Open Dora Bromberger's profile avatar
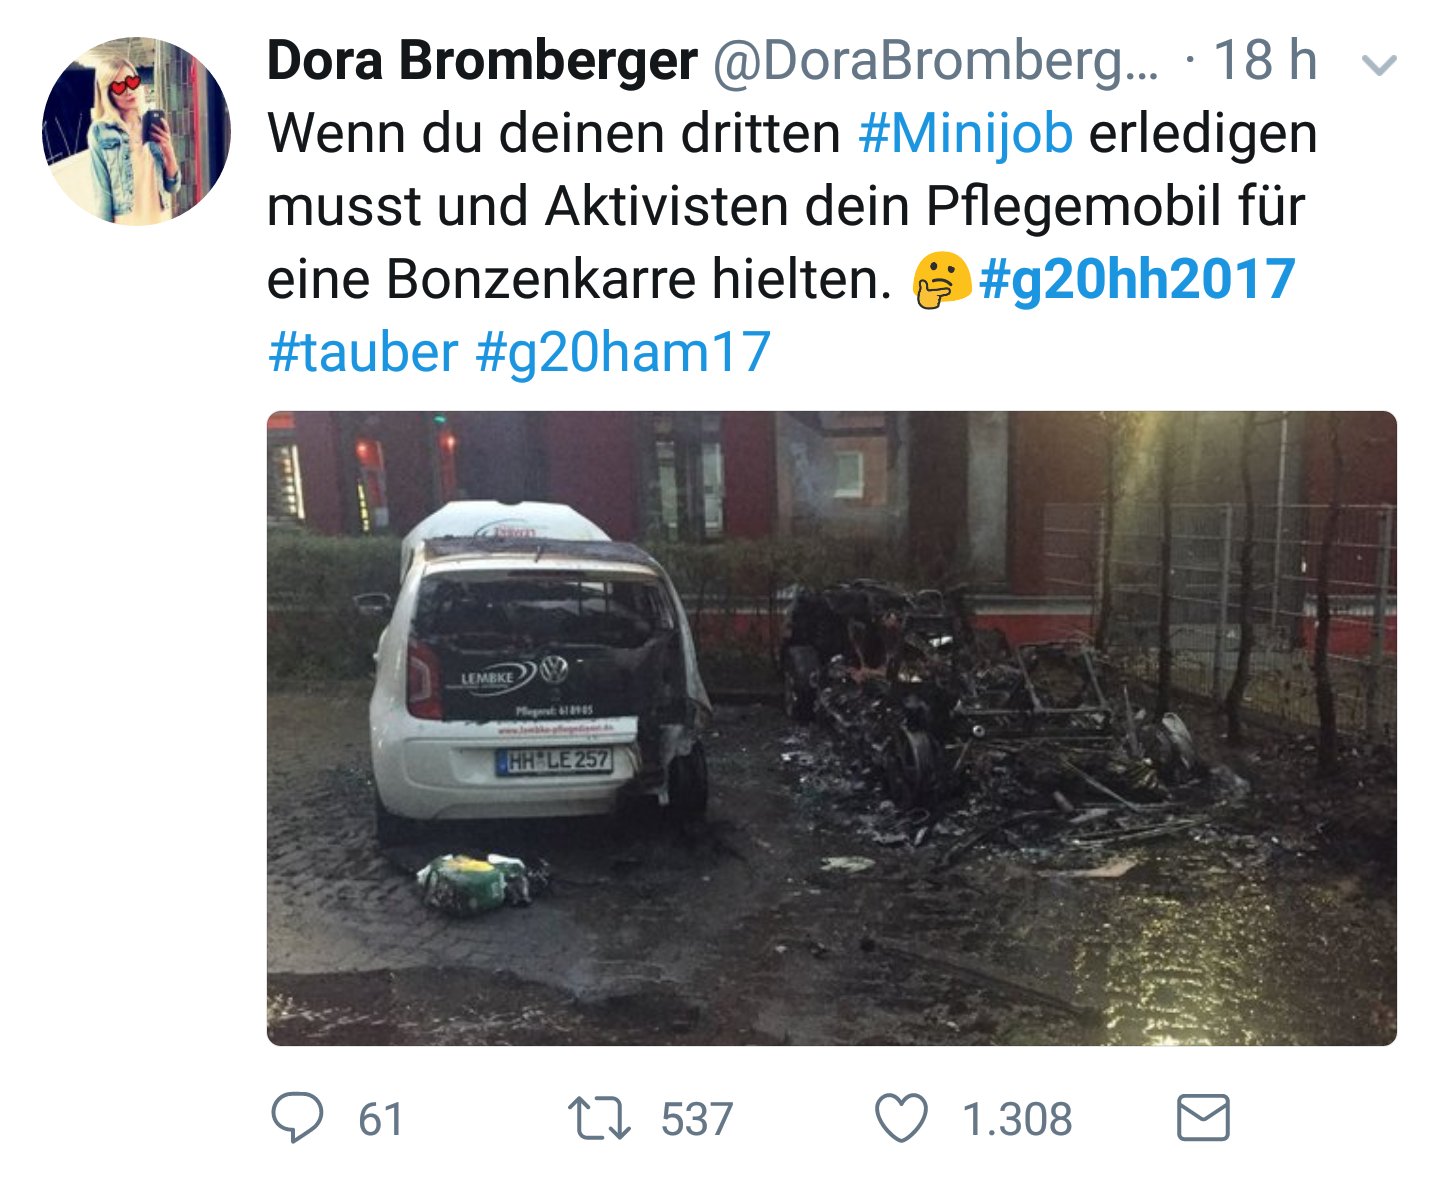 [136, 131]
